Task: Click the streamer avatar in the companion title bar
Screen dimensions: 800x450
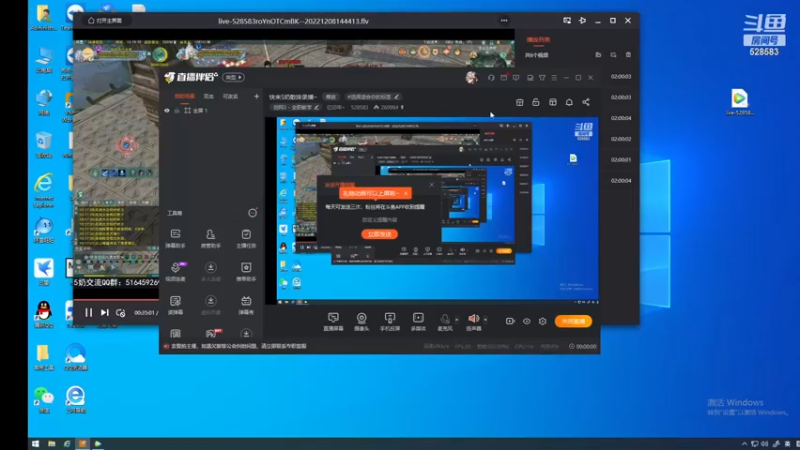Action: point(471,78)
